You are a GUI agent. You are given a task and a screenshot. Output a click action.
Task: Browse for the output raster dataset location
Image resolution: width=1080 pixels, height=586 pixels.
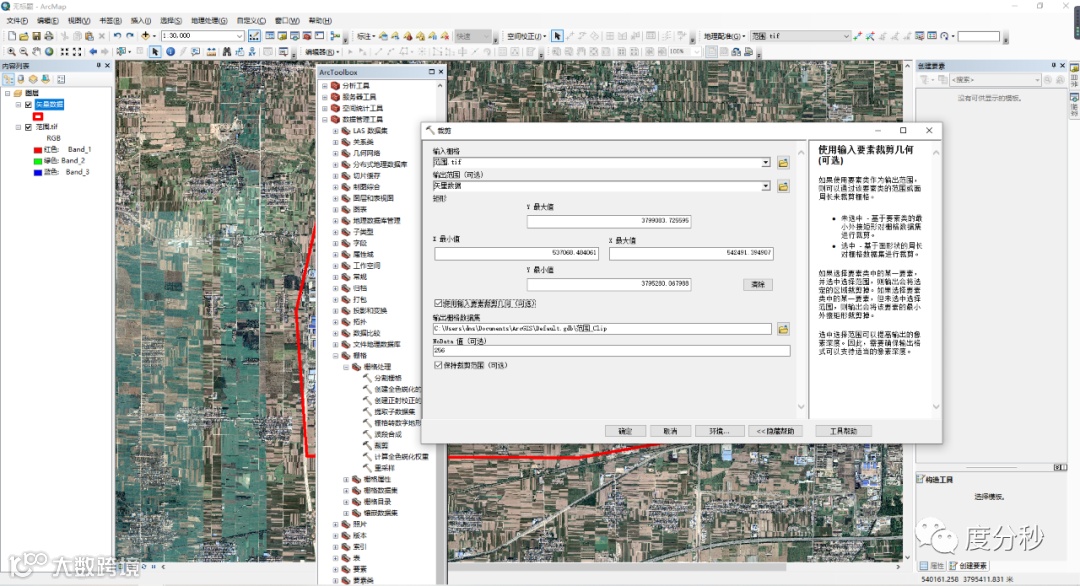click(783, 329)
